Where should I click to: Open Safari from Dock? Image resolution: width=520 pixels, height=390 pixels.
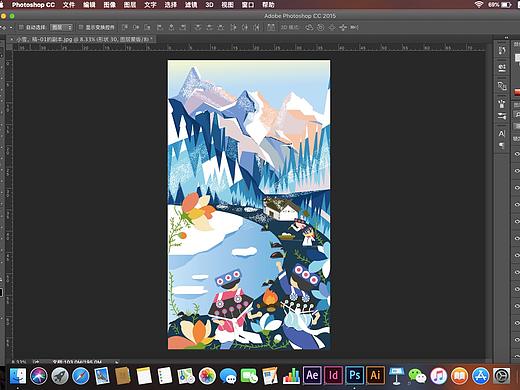(81, 376)
